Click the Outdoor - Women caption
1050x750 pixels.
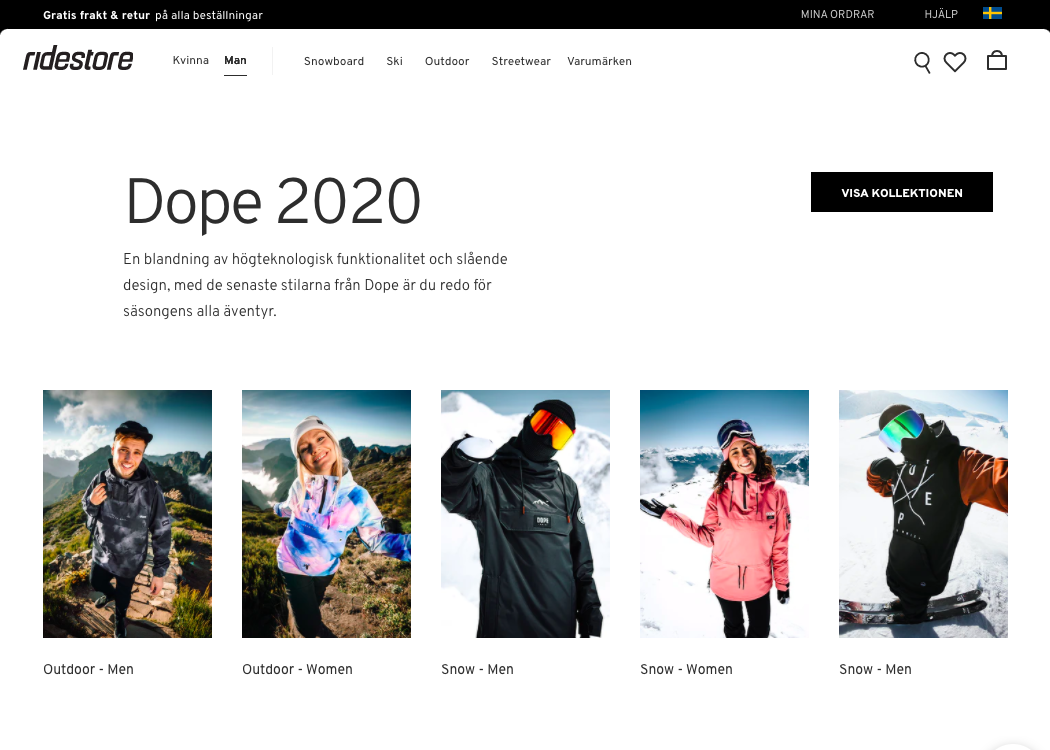(297, 669)
